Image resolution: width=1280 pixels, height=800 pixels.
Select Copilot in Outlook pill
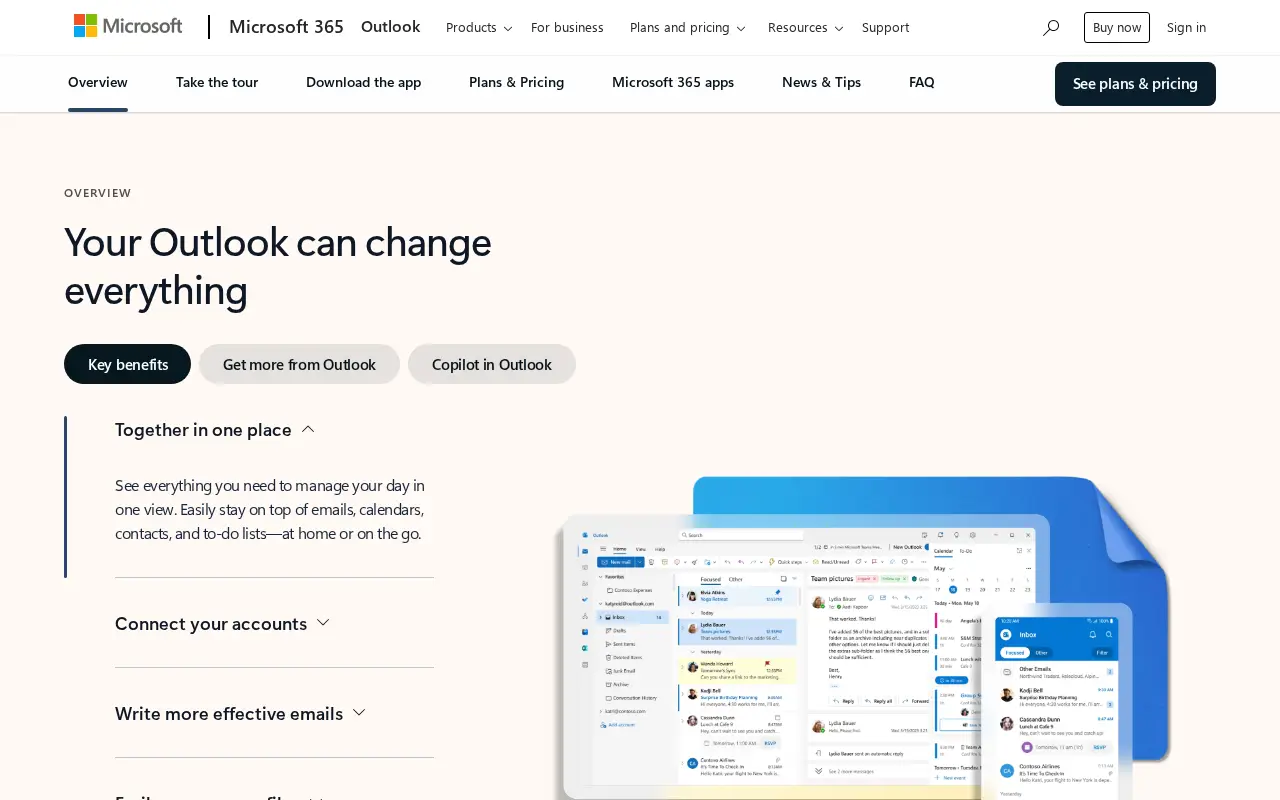tap(492, 364)
